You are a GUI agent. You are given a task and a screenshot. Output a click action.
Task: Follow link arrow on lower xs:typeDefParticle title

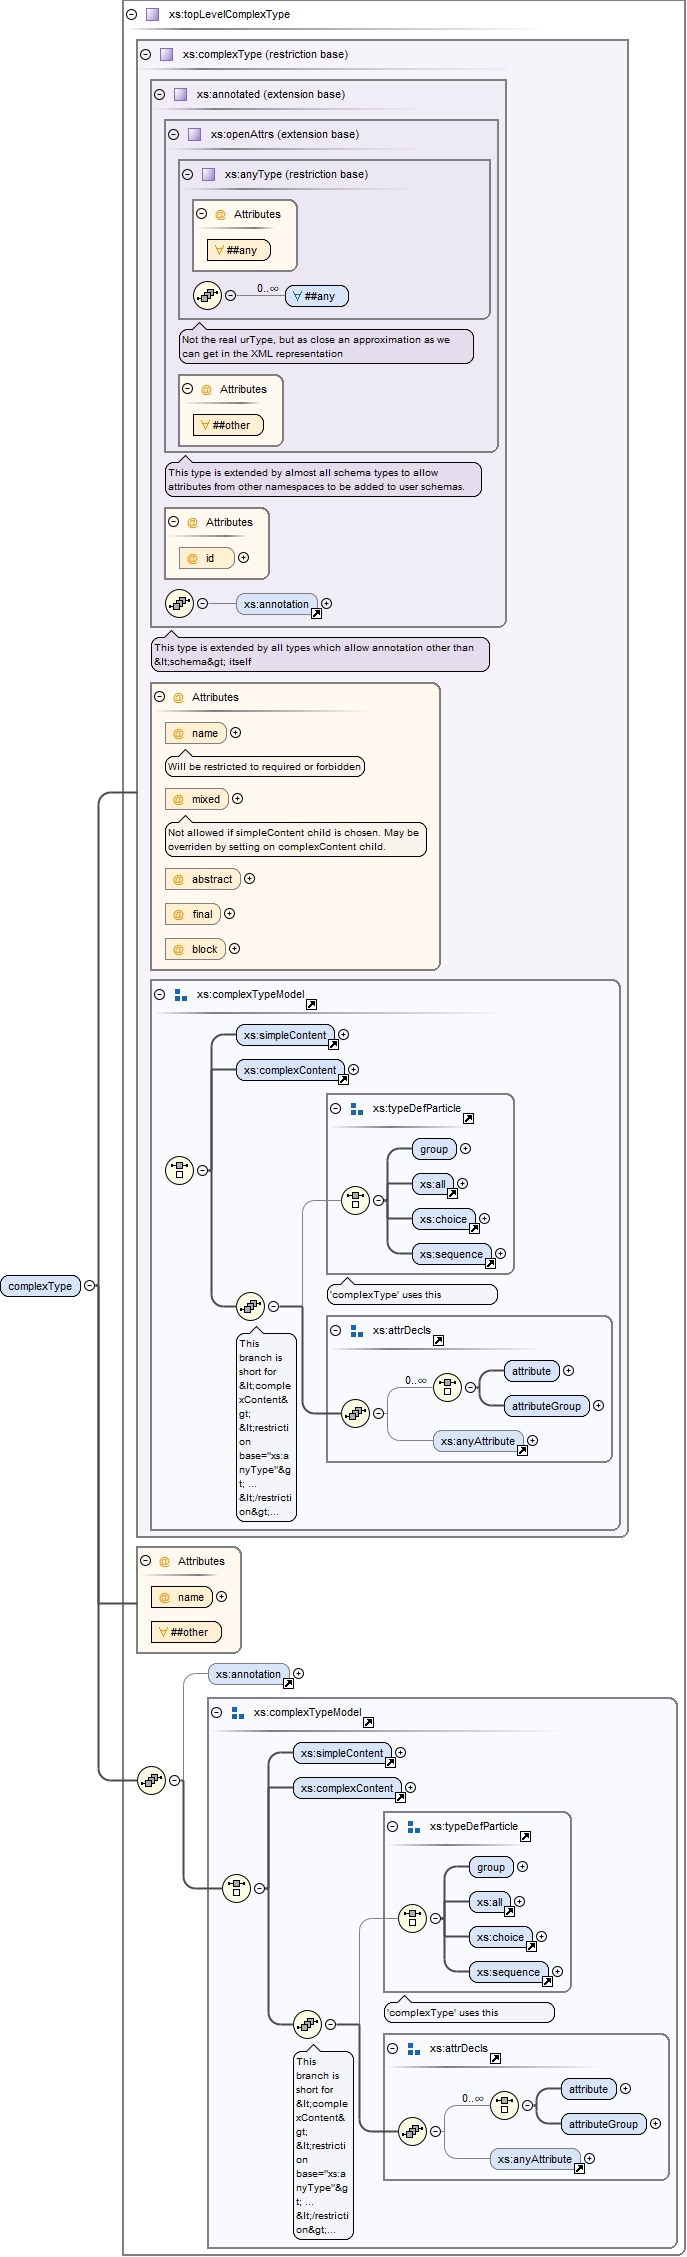tap(526, 1836)
